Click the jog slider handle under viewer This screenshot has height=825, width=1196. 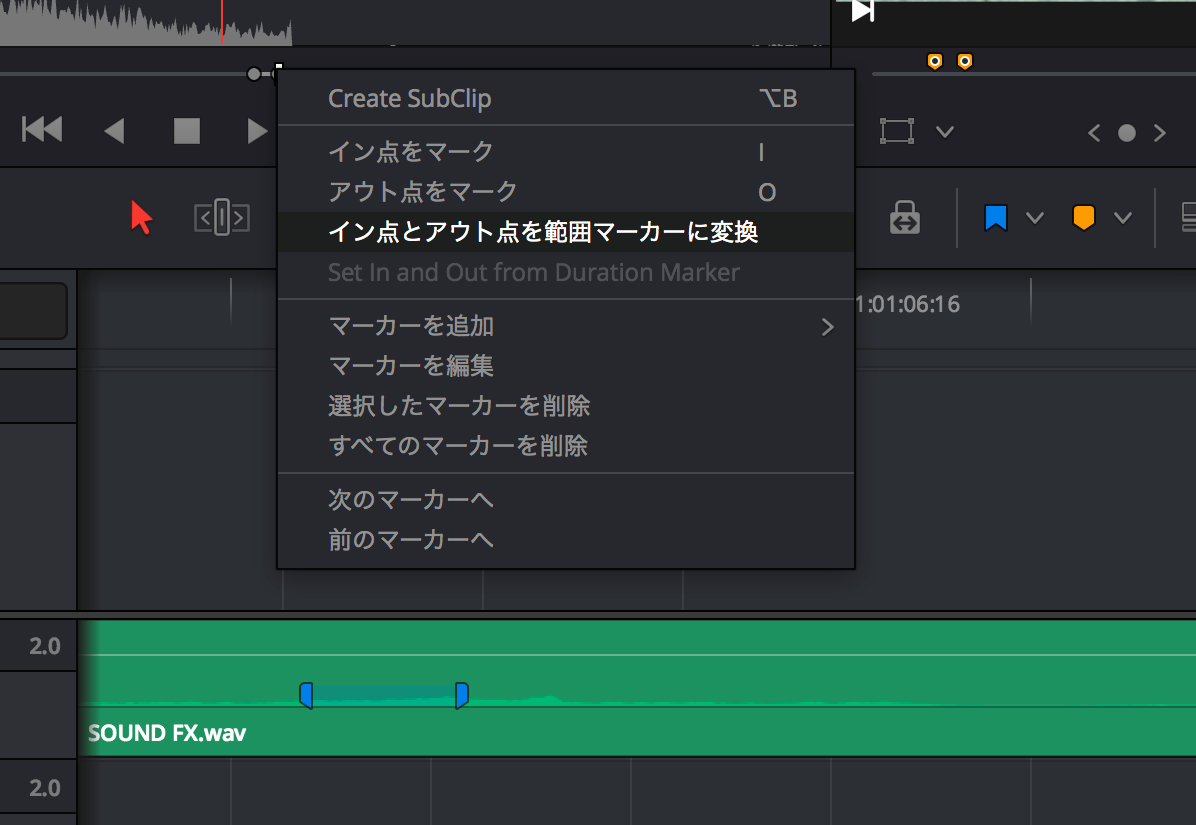tap(254, 74)
